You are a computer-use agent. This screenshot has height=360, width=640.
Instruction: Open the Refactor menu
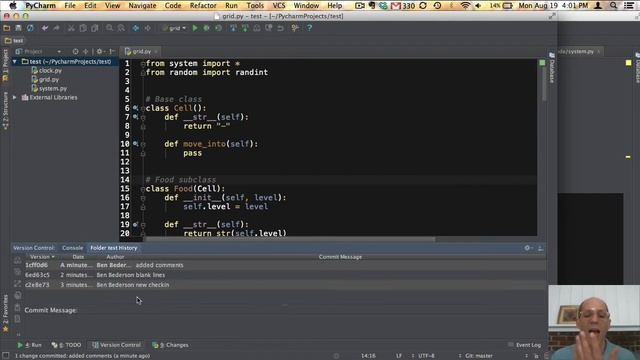click(203, 5)
